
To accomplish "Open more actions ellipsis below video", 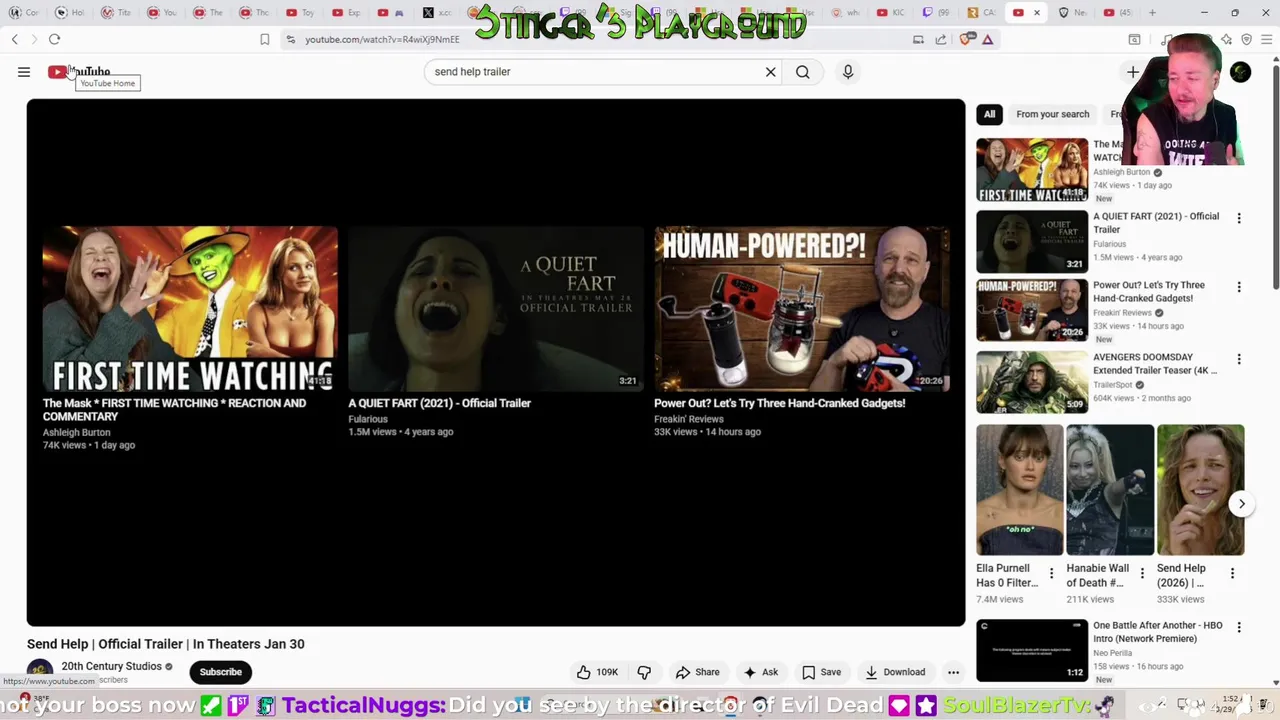I will [x=953, y=672].
